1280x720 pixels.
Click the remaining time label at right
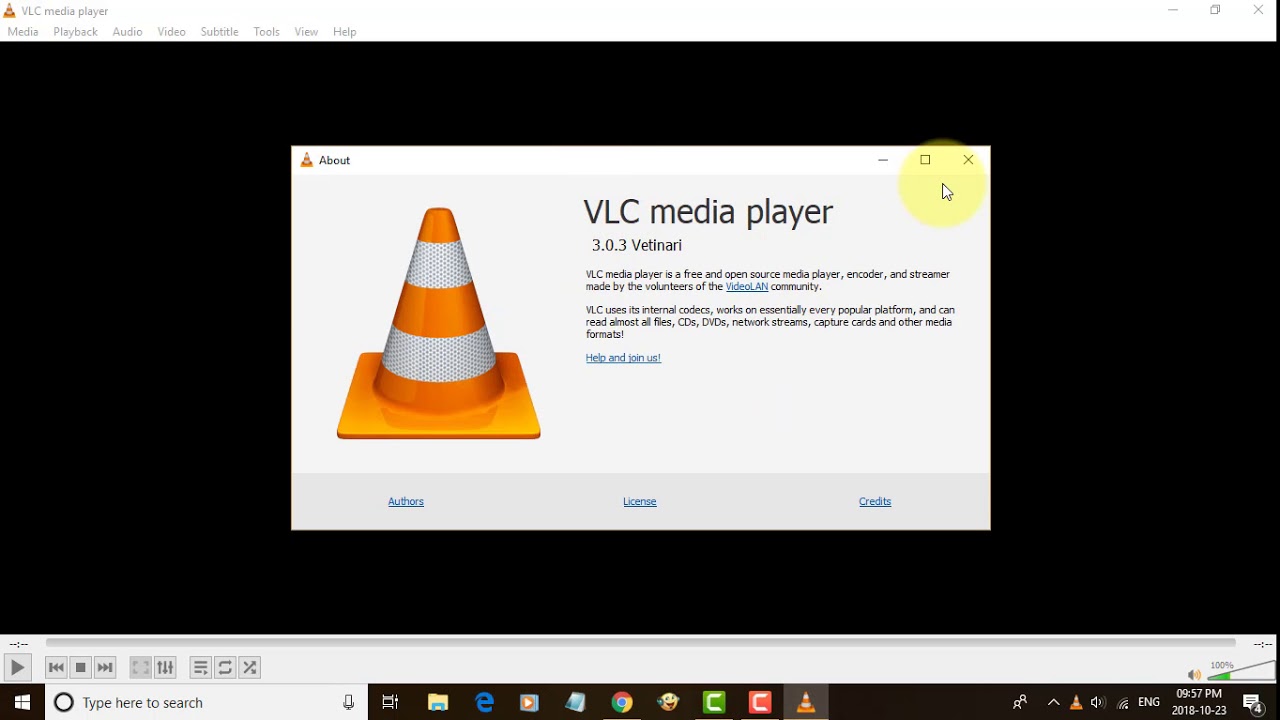pyautogui.click(x=1263, y=645)
